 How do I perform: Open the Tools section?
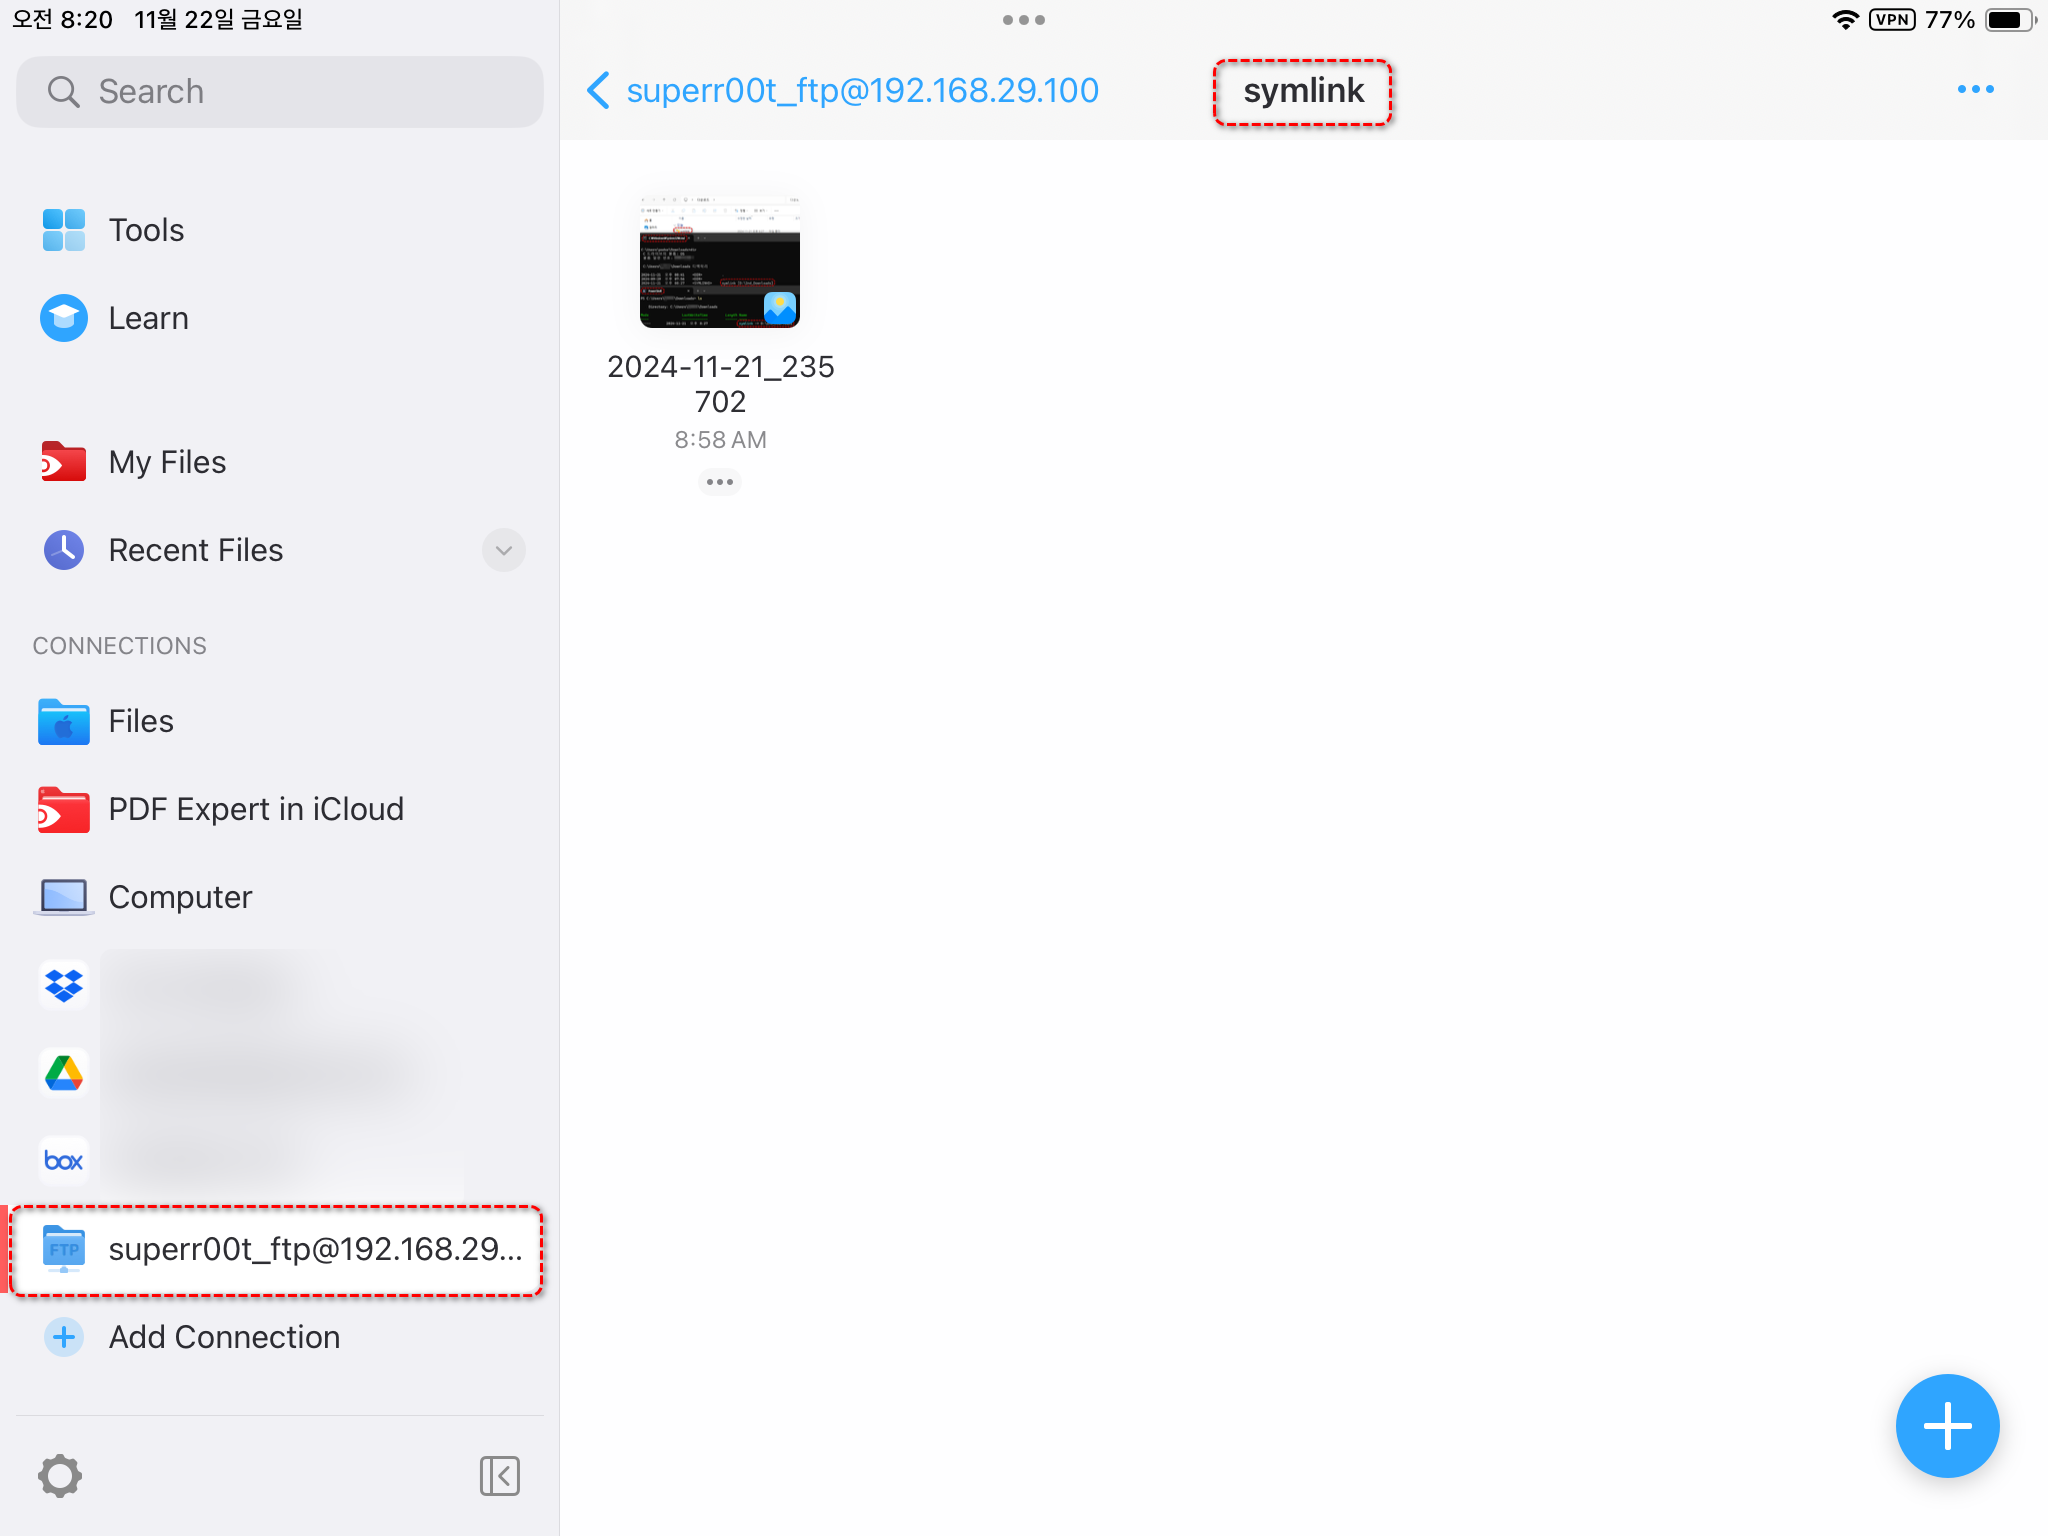click(x=146, y=230)
